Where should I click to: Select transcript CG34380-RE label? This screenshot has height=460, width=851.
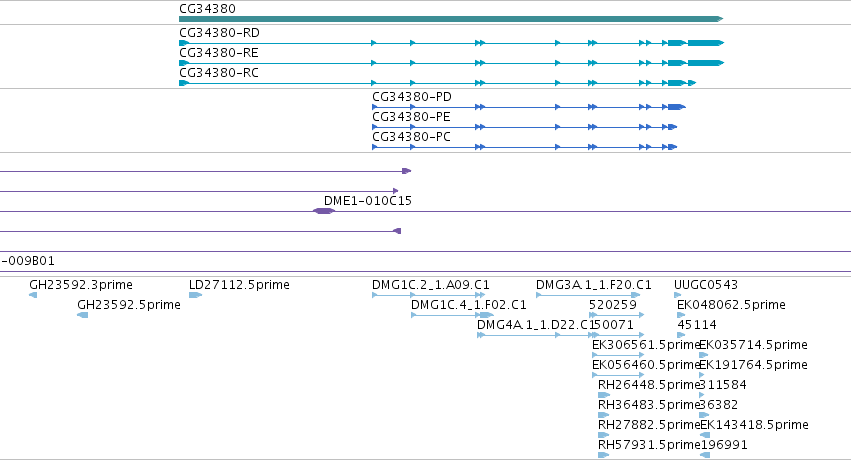coord(219,53)
